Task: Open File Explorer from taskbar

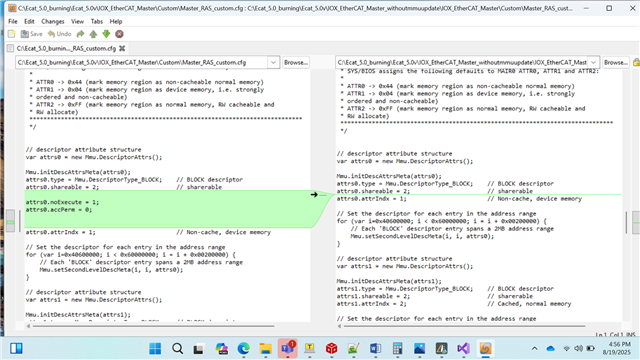Action: point(265,349)
